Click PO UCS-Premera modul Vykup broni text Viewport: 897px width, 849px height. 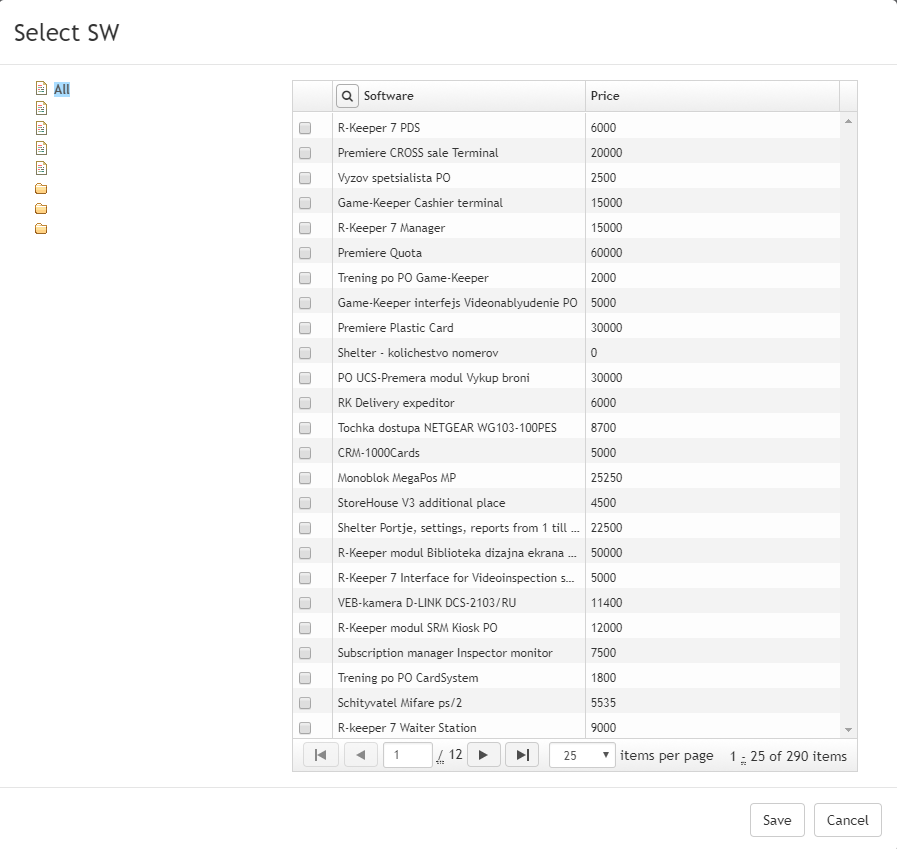434,378
